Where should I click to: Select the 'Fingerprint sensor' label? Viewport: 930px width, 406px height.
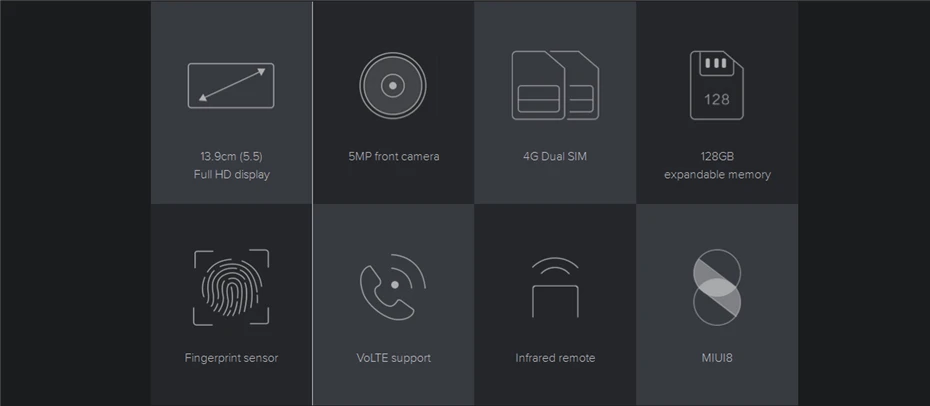coord(231,358)
